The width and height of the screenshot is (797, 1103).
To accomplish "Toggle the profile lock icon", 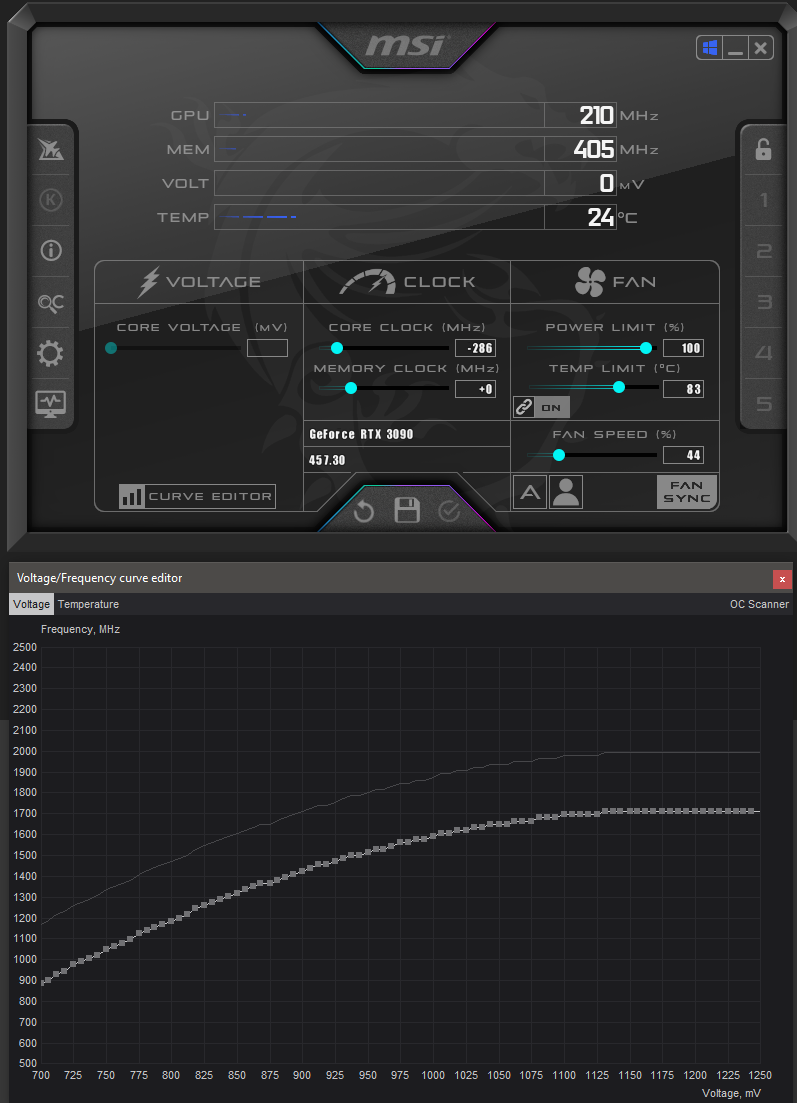I will (763, 149).
